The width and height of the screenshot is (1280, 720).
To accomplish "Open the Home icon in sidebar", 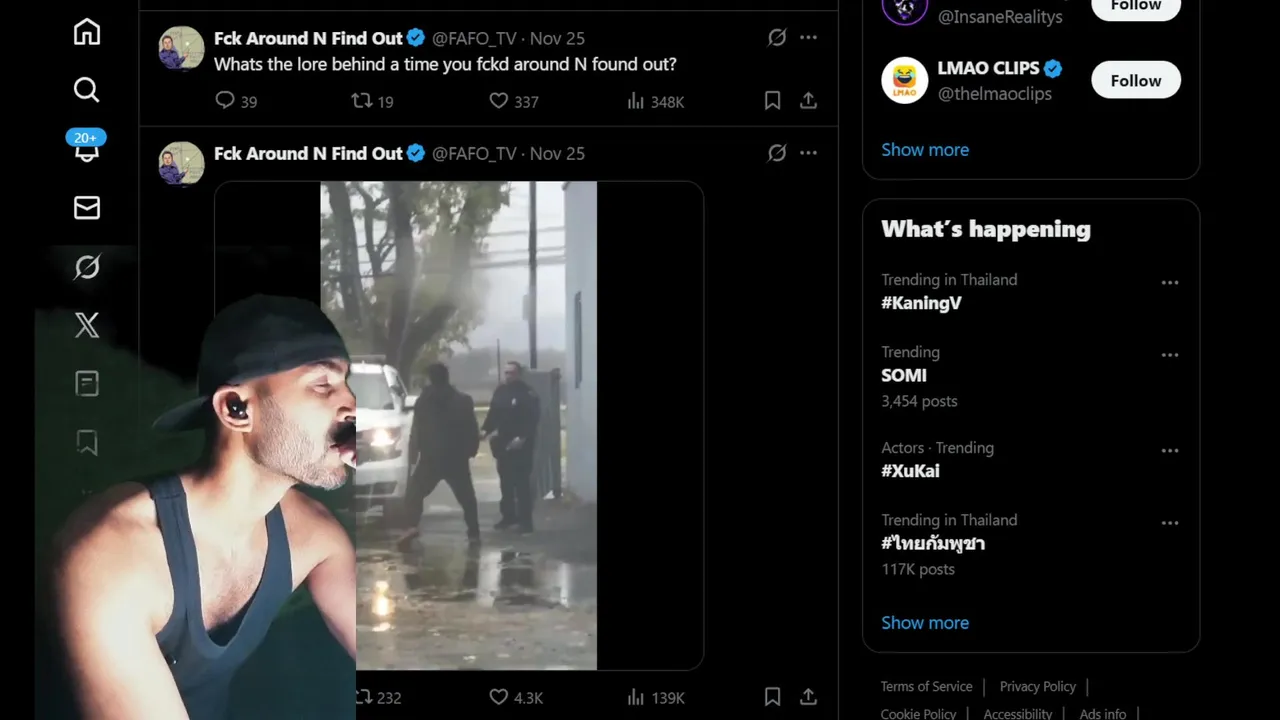I will click(x=87, y=32).
